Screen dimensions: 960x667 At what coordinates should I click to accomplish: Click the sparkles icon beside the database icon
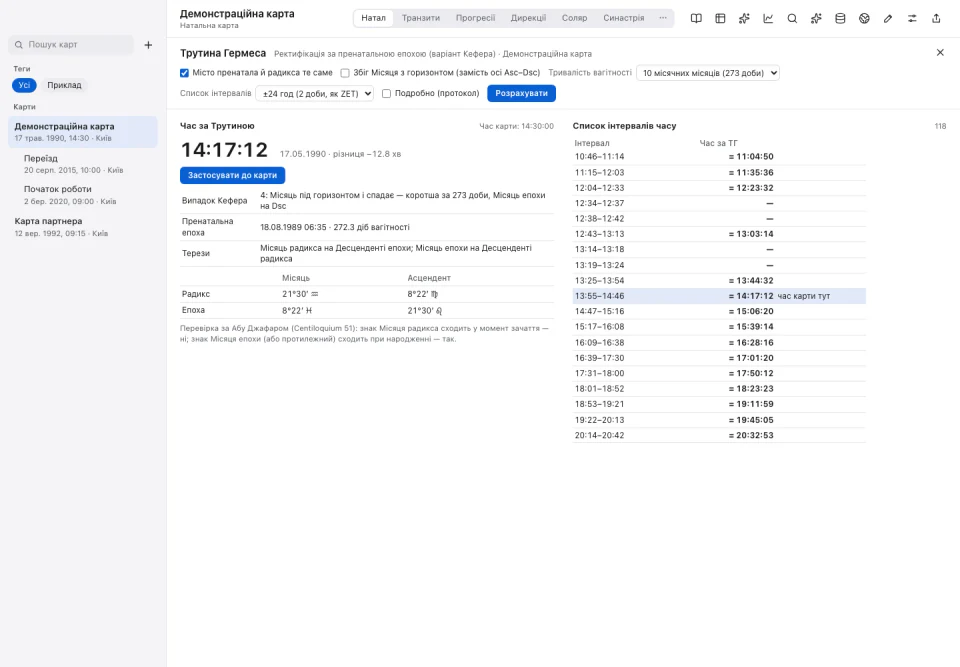[x=816, y=18]
